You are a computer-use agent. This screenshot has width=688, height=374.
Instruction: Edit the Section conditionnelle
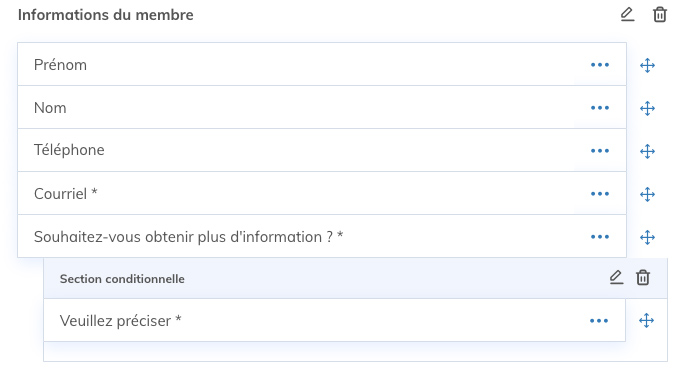point(616,277)
